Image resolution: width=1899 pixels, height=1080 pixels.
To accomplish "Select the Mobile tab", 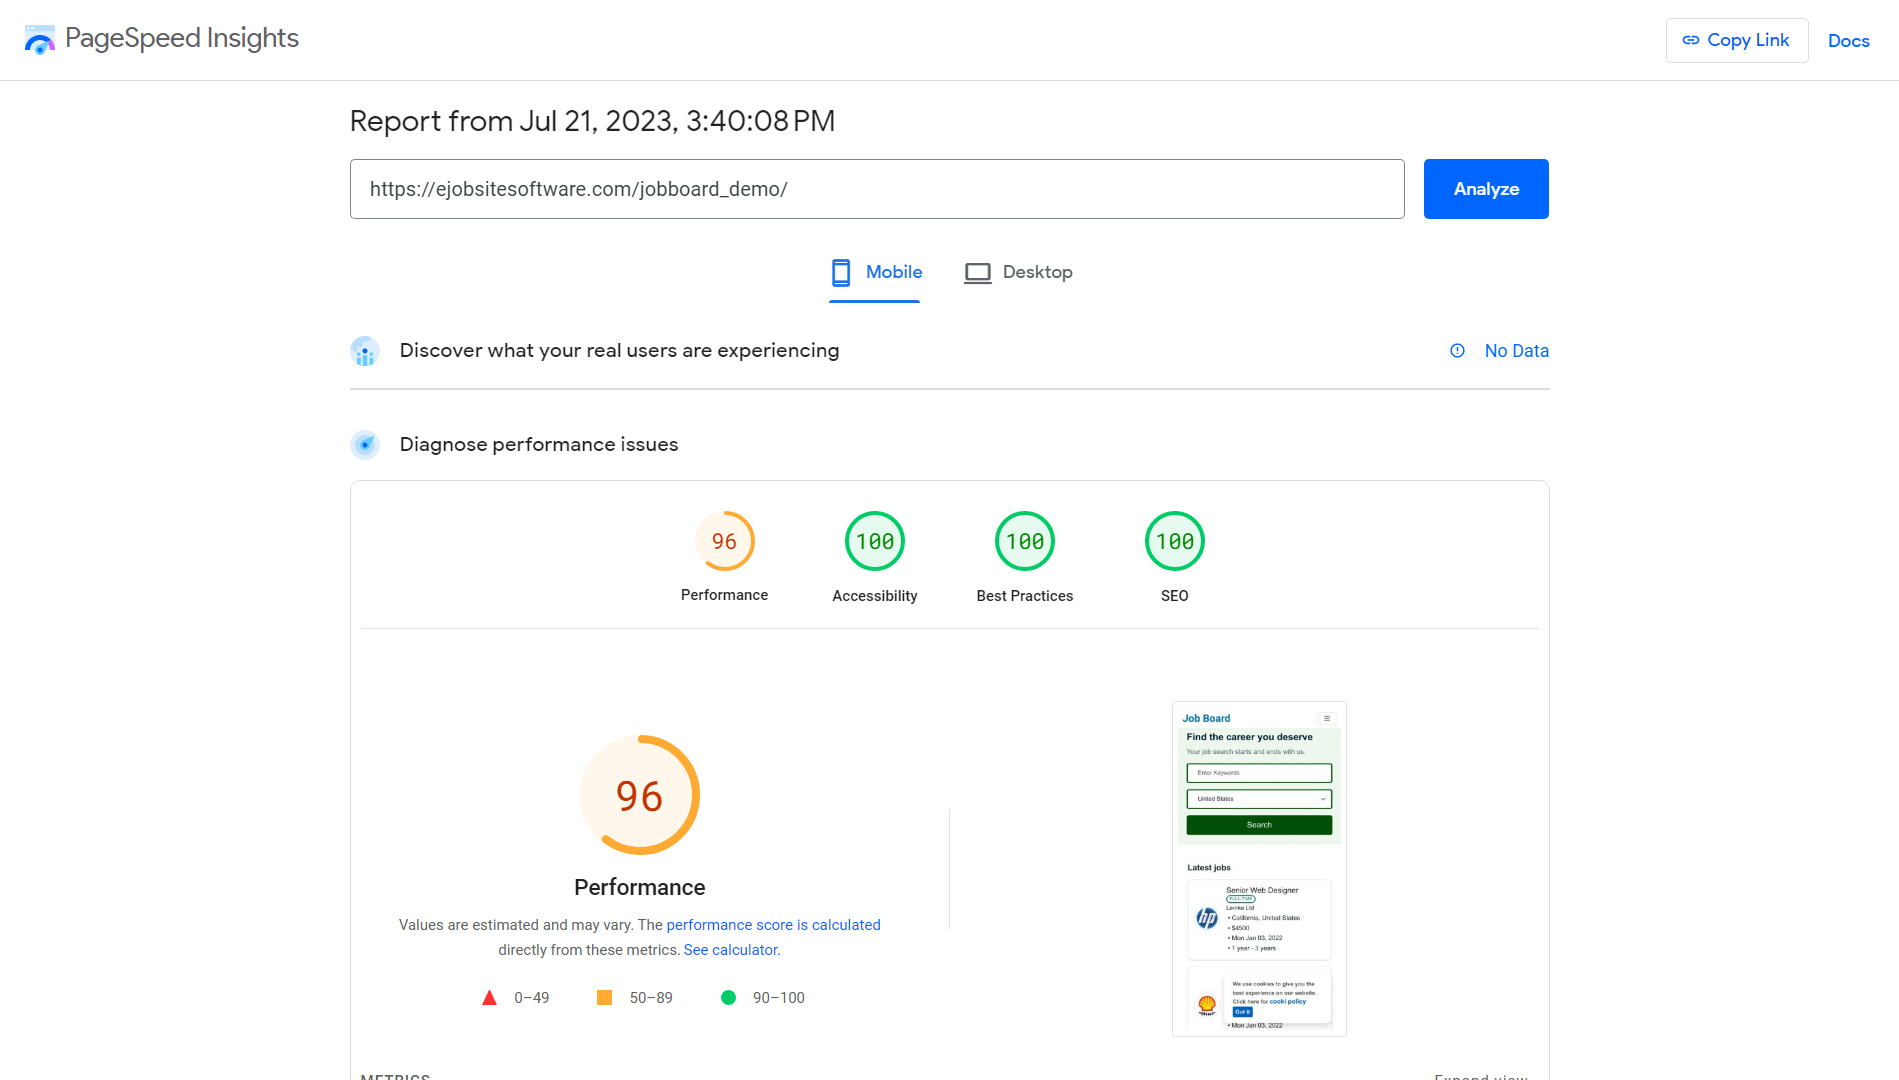I will pyautogui.click(x=875, y=272).
